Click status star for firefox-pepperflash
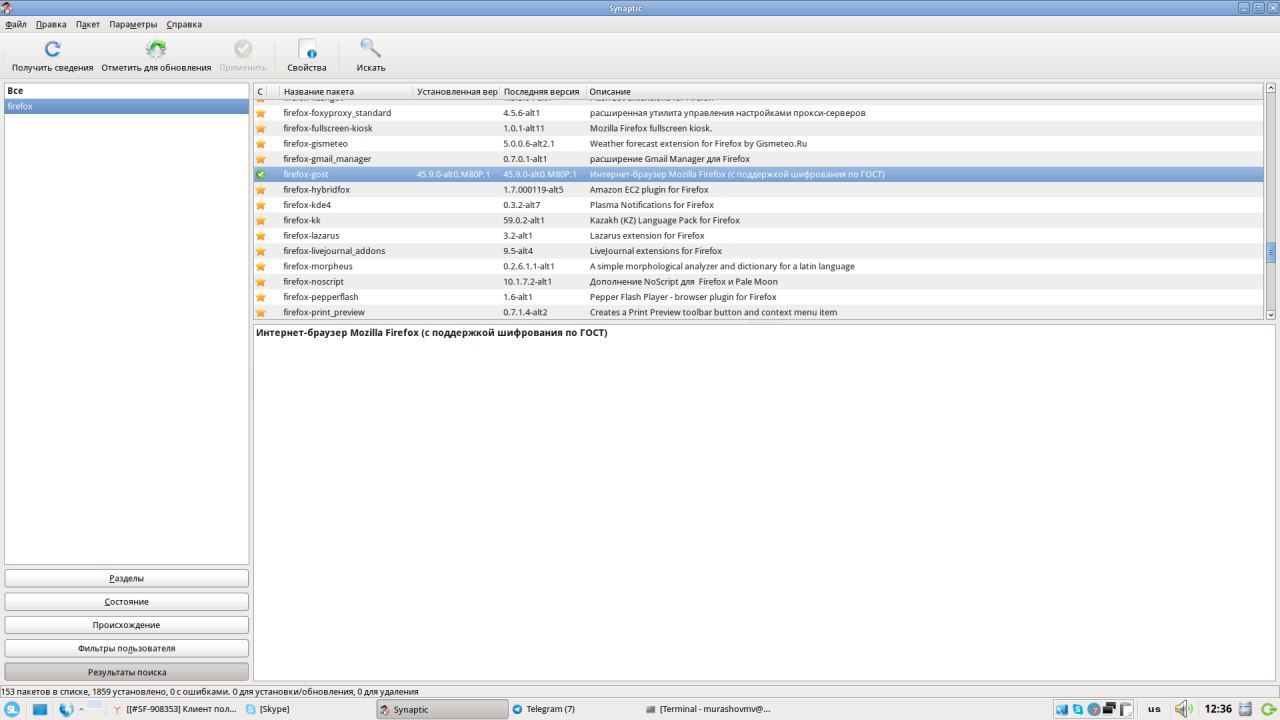 click(261, 297)
